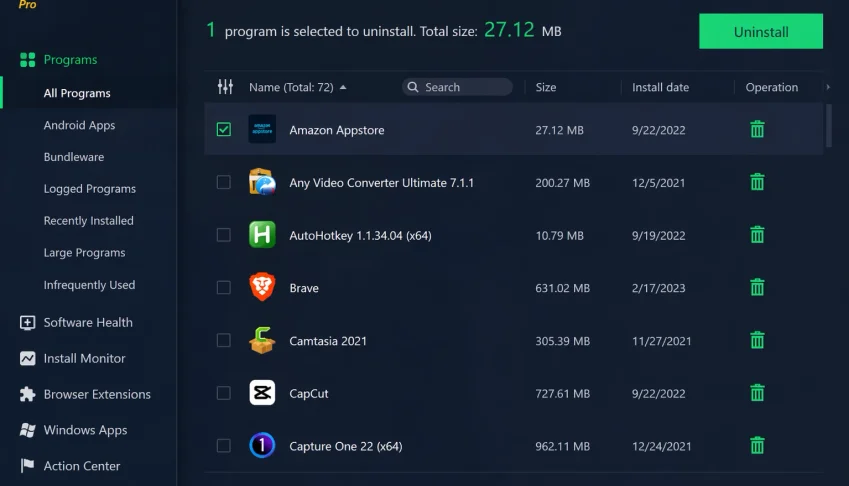
Task: Click the 727.61 MB size value
Action: pos(562,393)
